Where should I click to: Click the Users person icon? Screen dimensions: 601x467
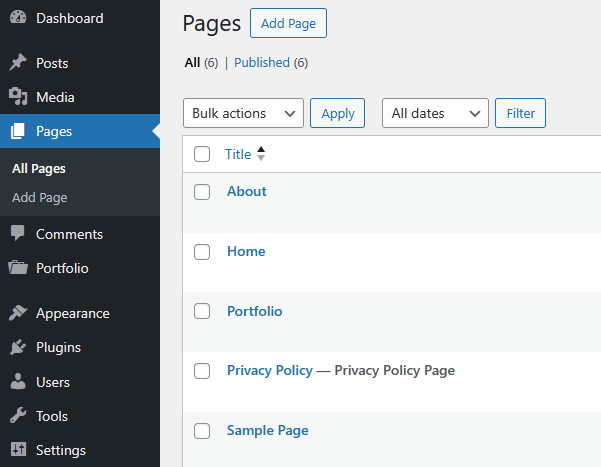coord(18,382)
